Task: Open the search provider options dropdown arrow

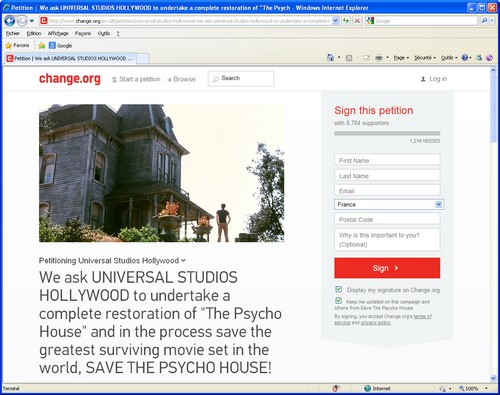Action: 492,21
